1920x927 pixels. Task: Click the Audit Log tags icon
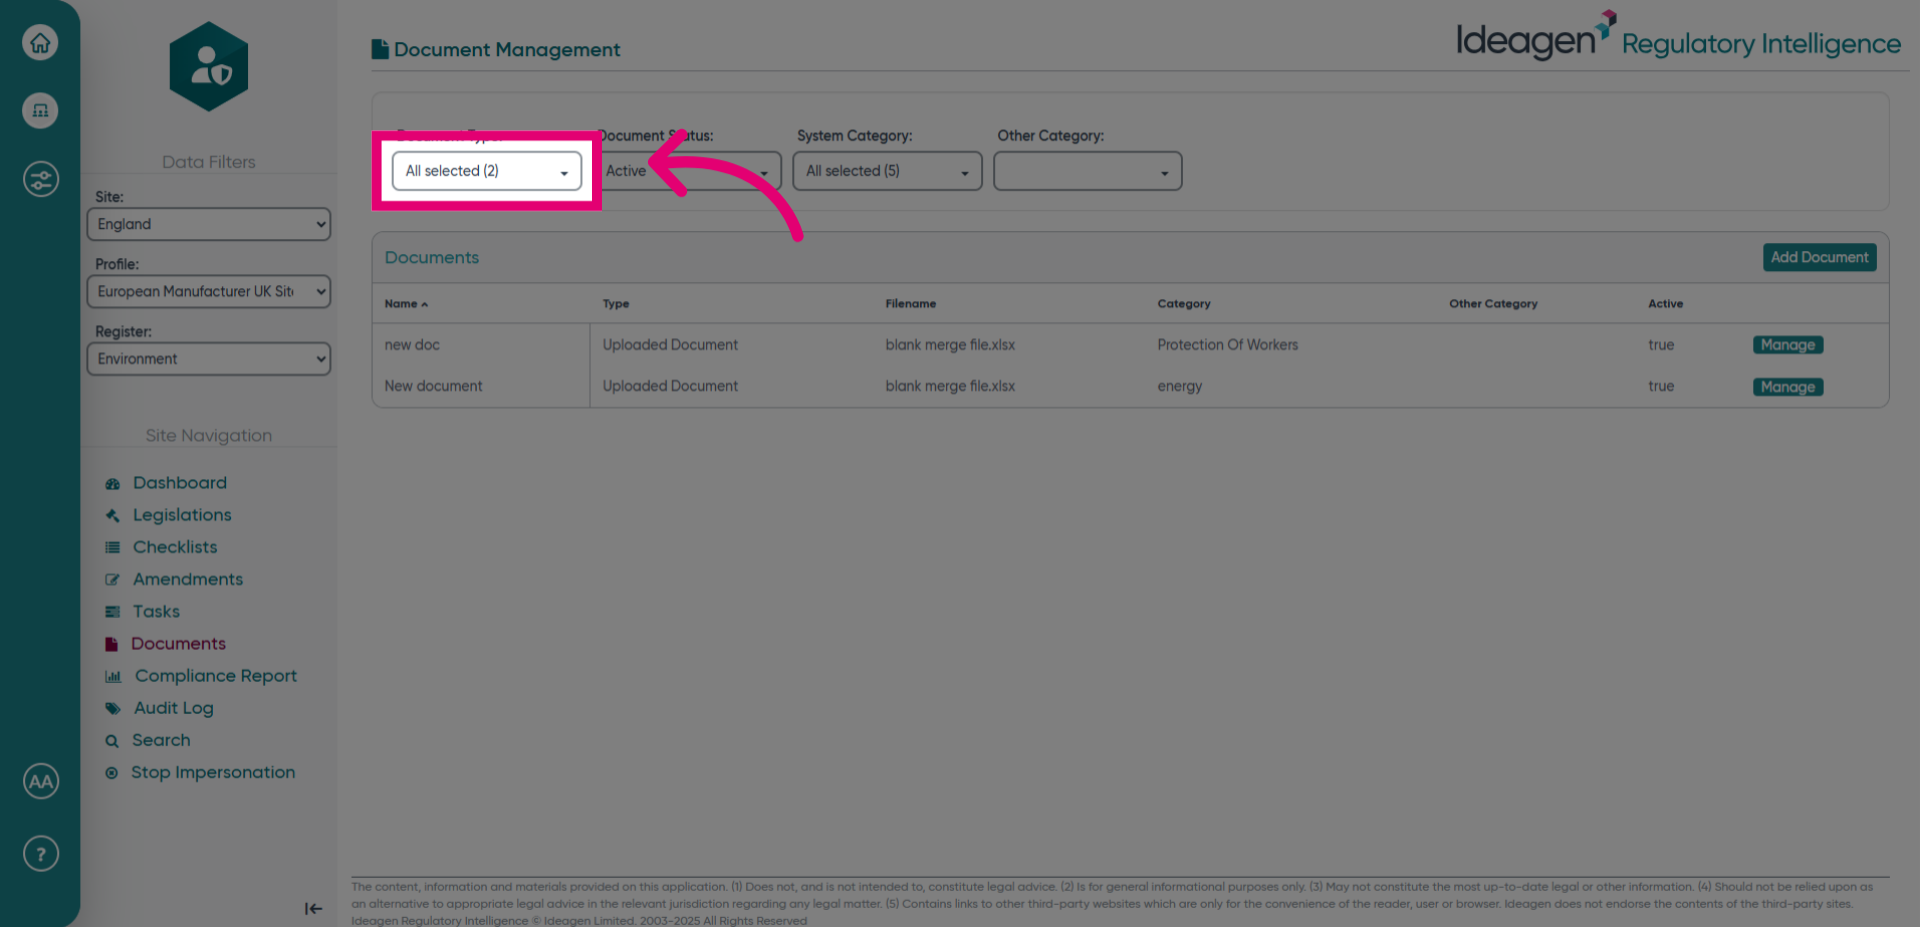pyautogui.click(x=113, y=709)
